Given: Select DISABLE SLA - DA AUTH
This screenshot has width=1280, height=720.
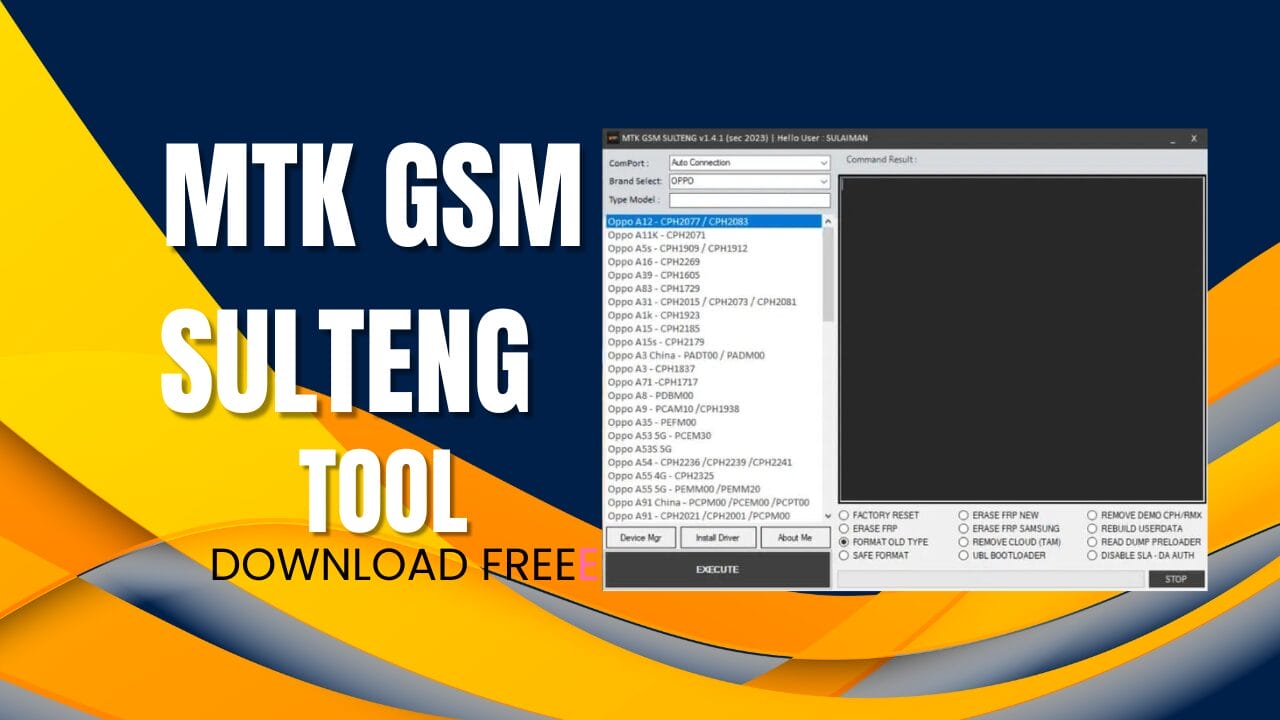Looking at the screenshot, I should pyautogui.click(x=1093, y=555).
